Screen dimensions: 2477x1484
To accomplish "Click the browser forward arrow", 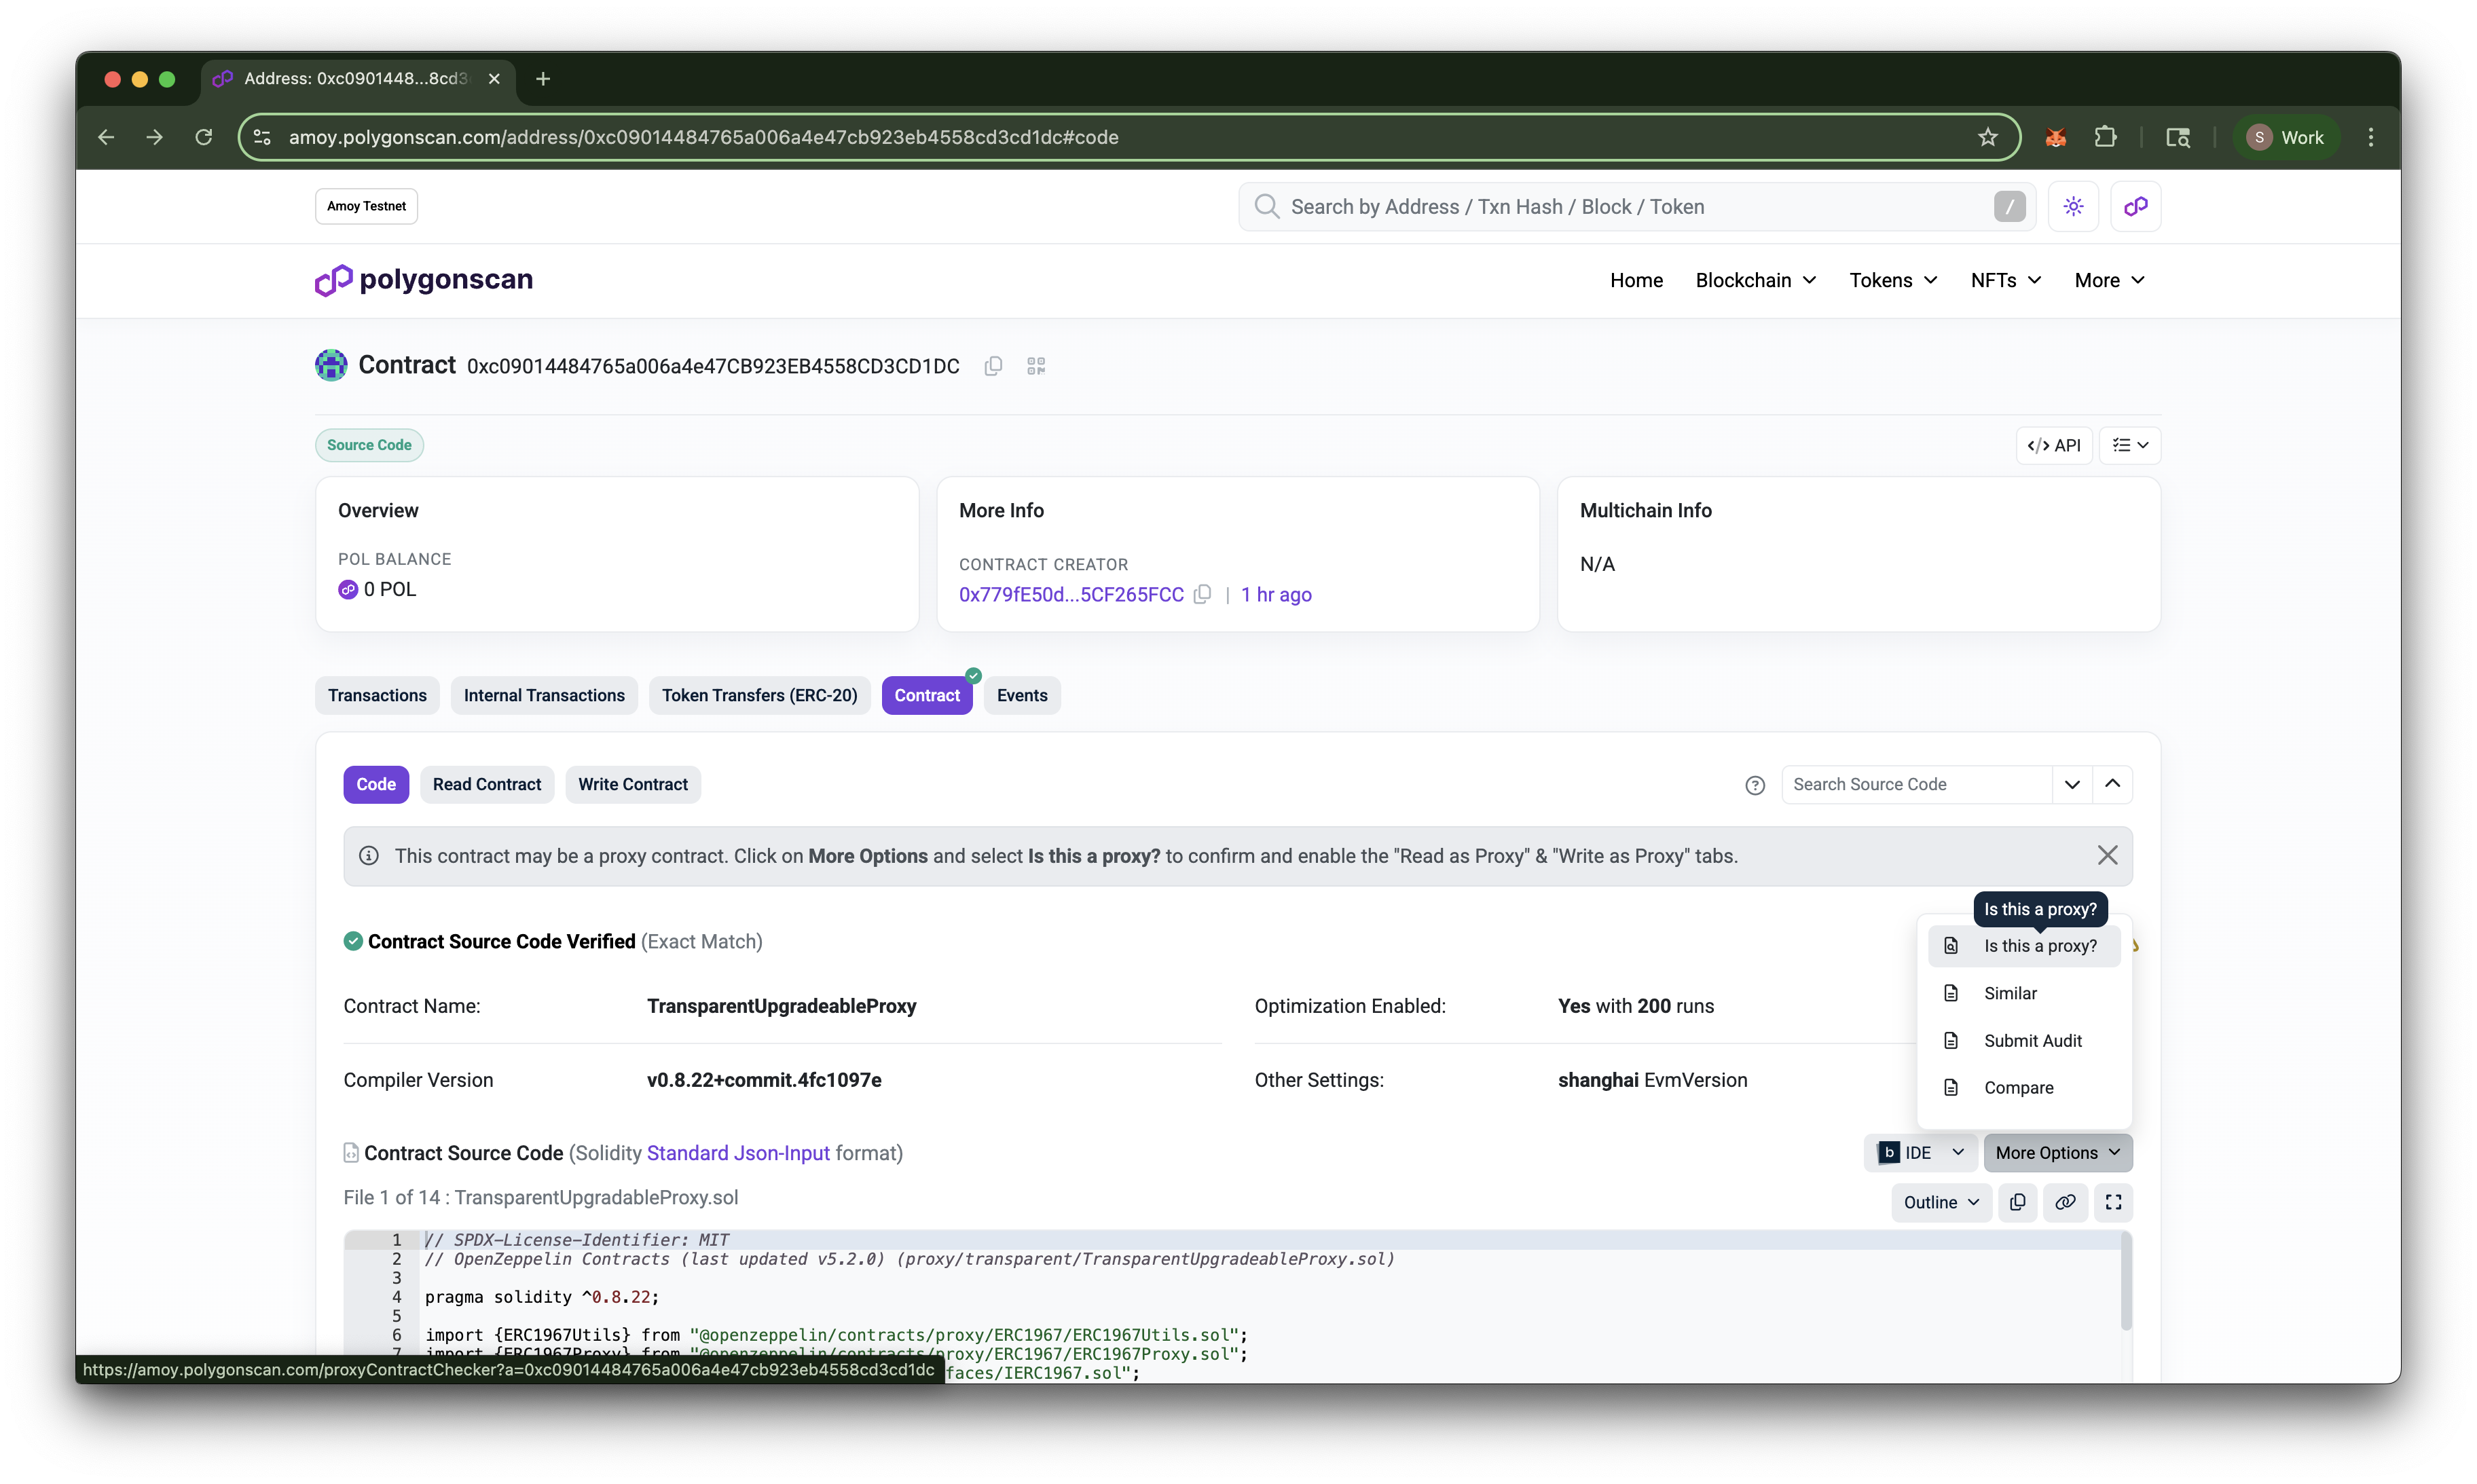I will point(154,137).
